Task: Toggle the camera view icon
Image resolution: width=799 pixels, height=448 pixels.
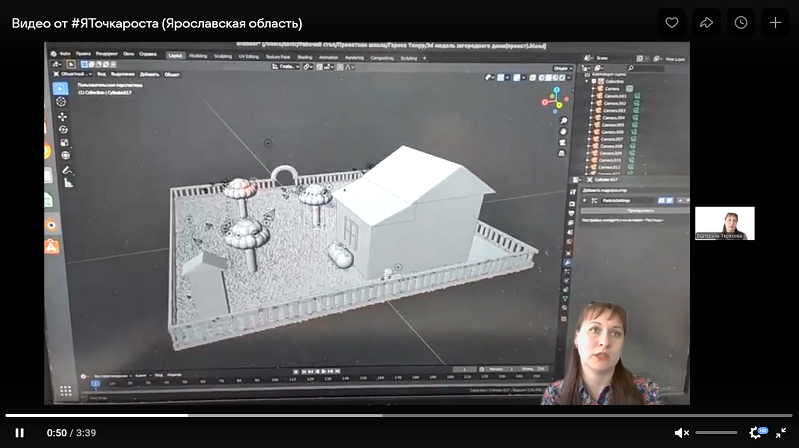Action: click(x=563, y=142)
